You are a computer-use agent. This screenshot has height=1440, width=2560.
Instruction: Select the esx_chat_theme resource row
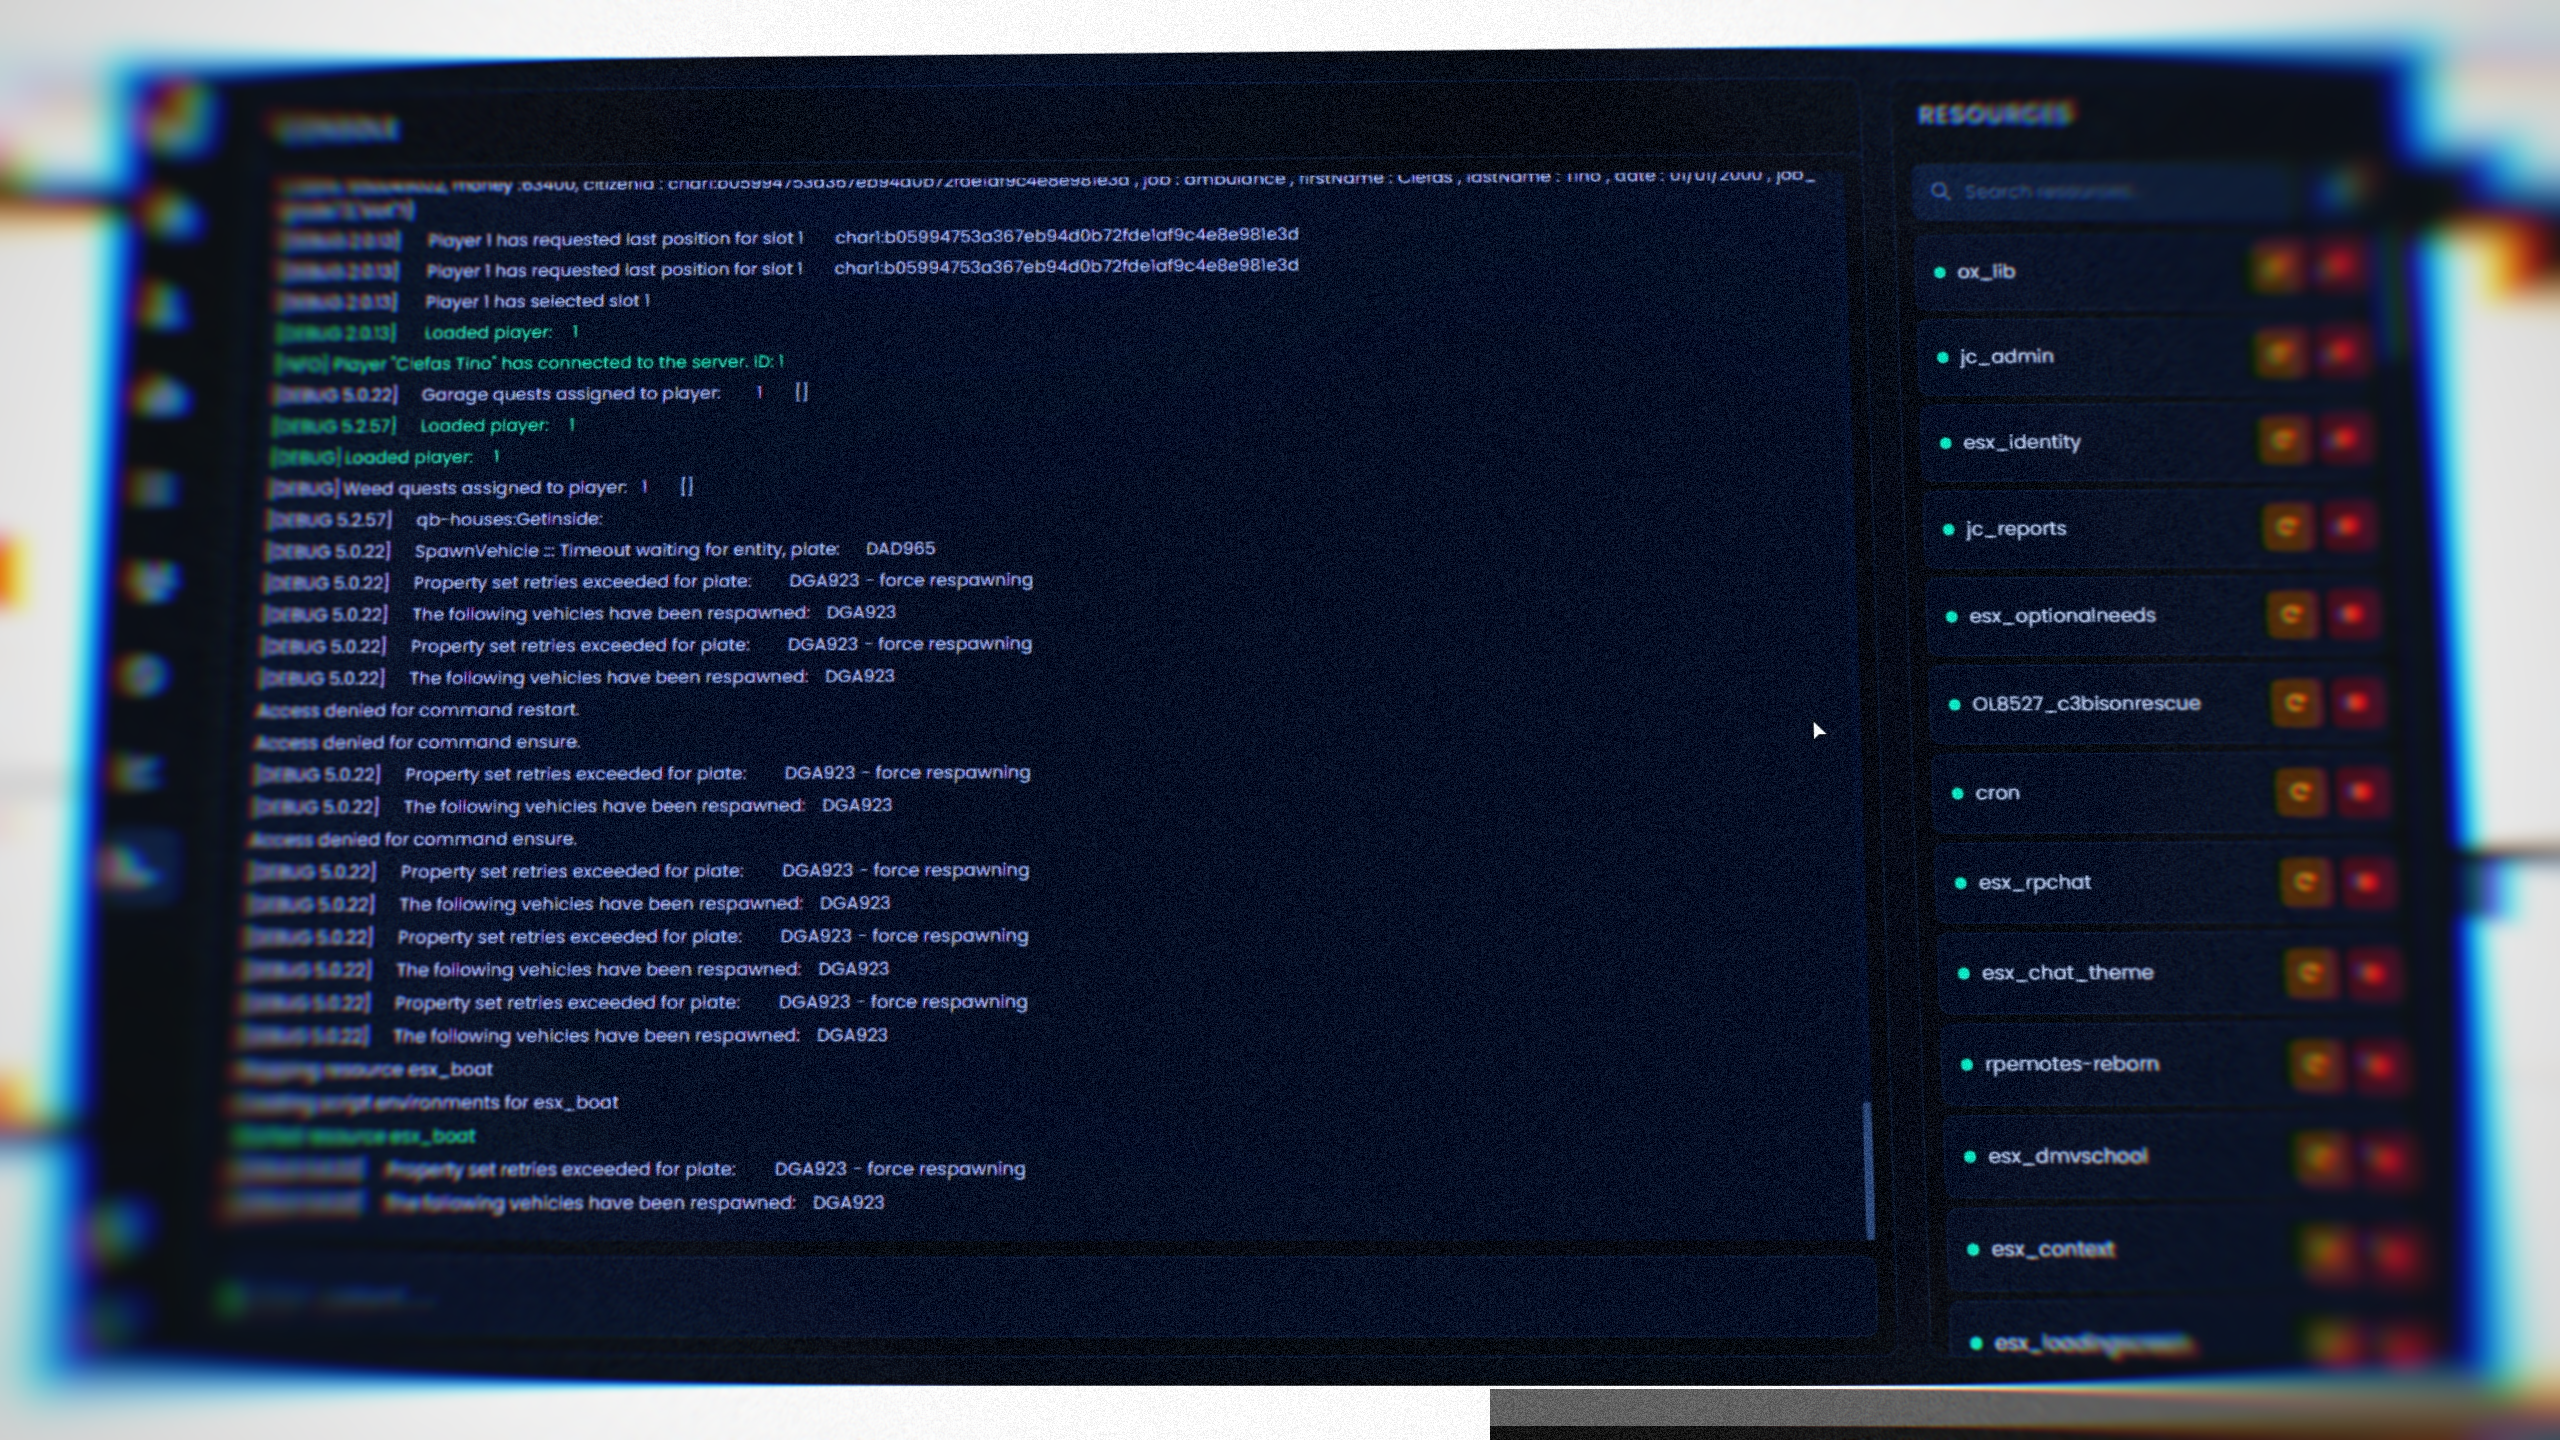2173,972
